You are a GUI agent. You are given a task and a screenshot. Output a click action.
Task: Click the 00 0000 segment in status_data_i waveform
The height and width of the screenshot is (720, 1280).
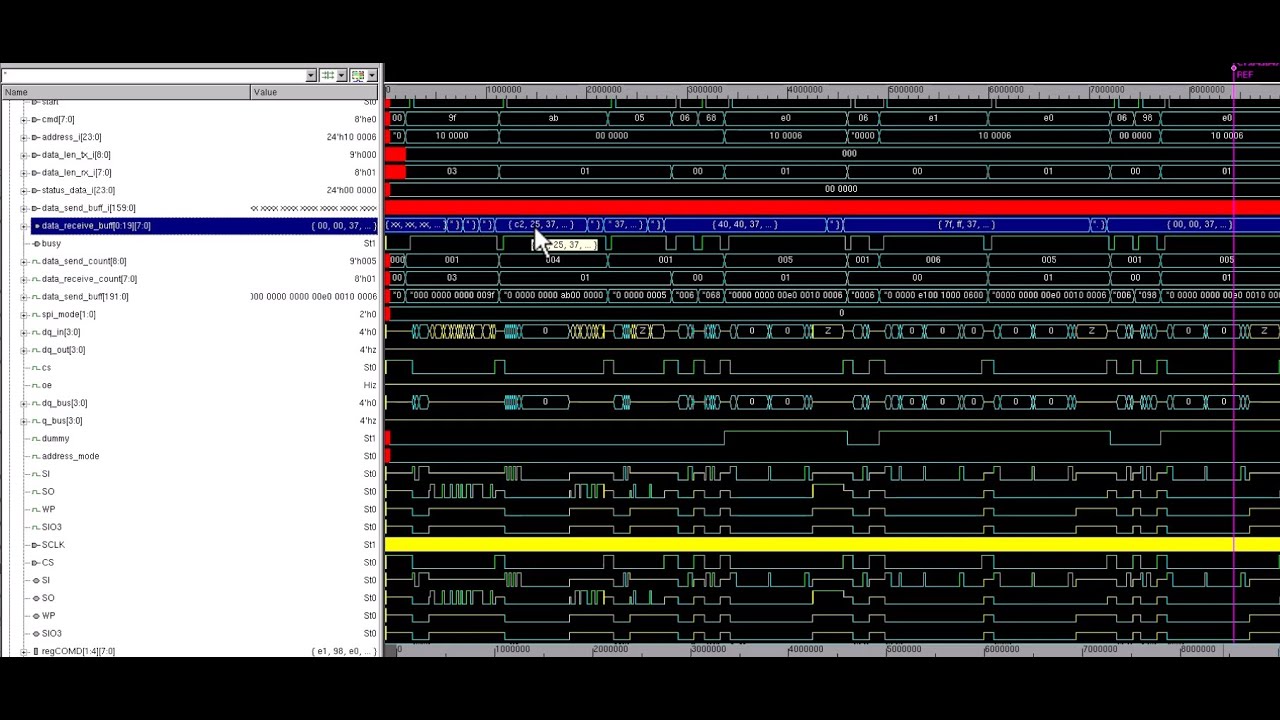click(x=841, y=189)
